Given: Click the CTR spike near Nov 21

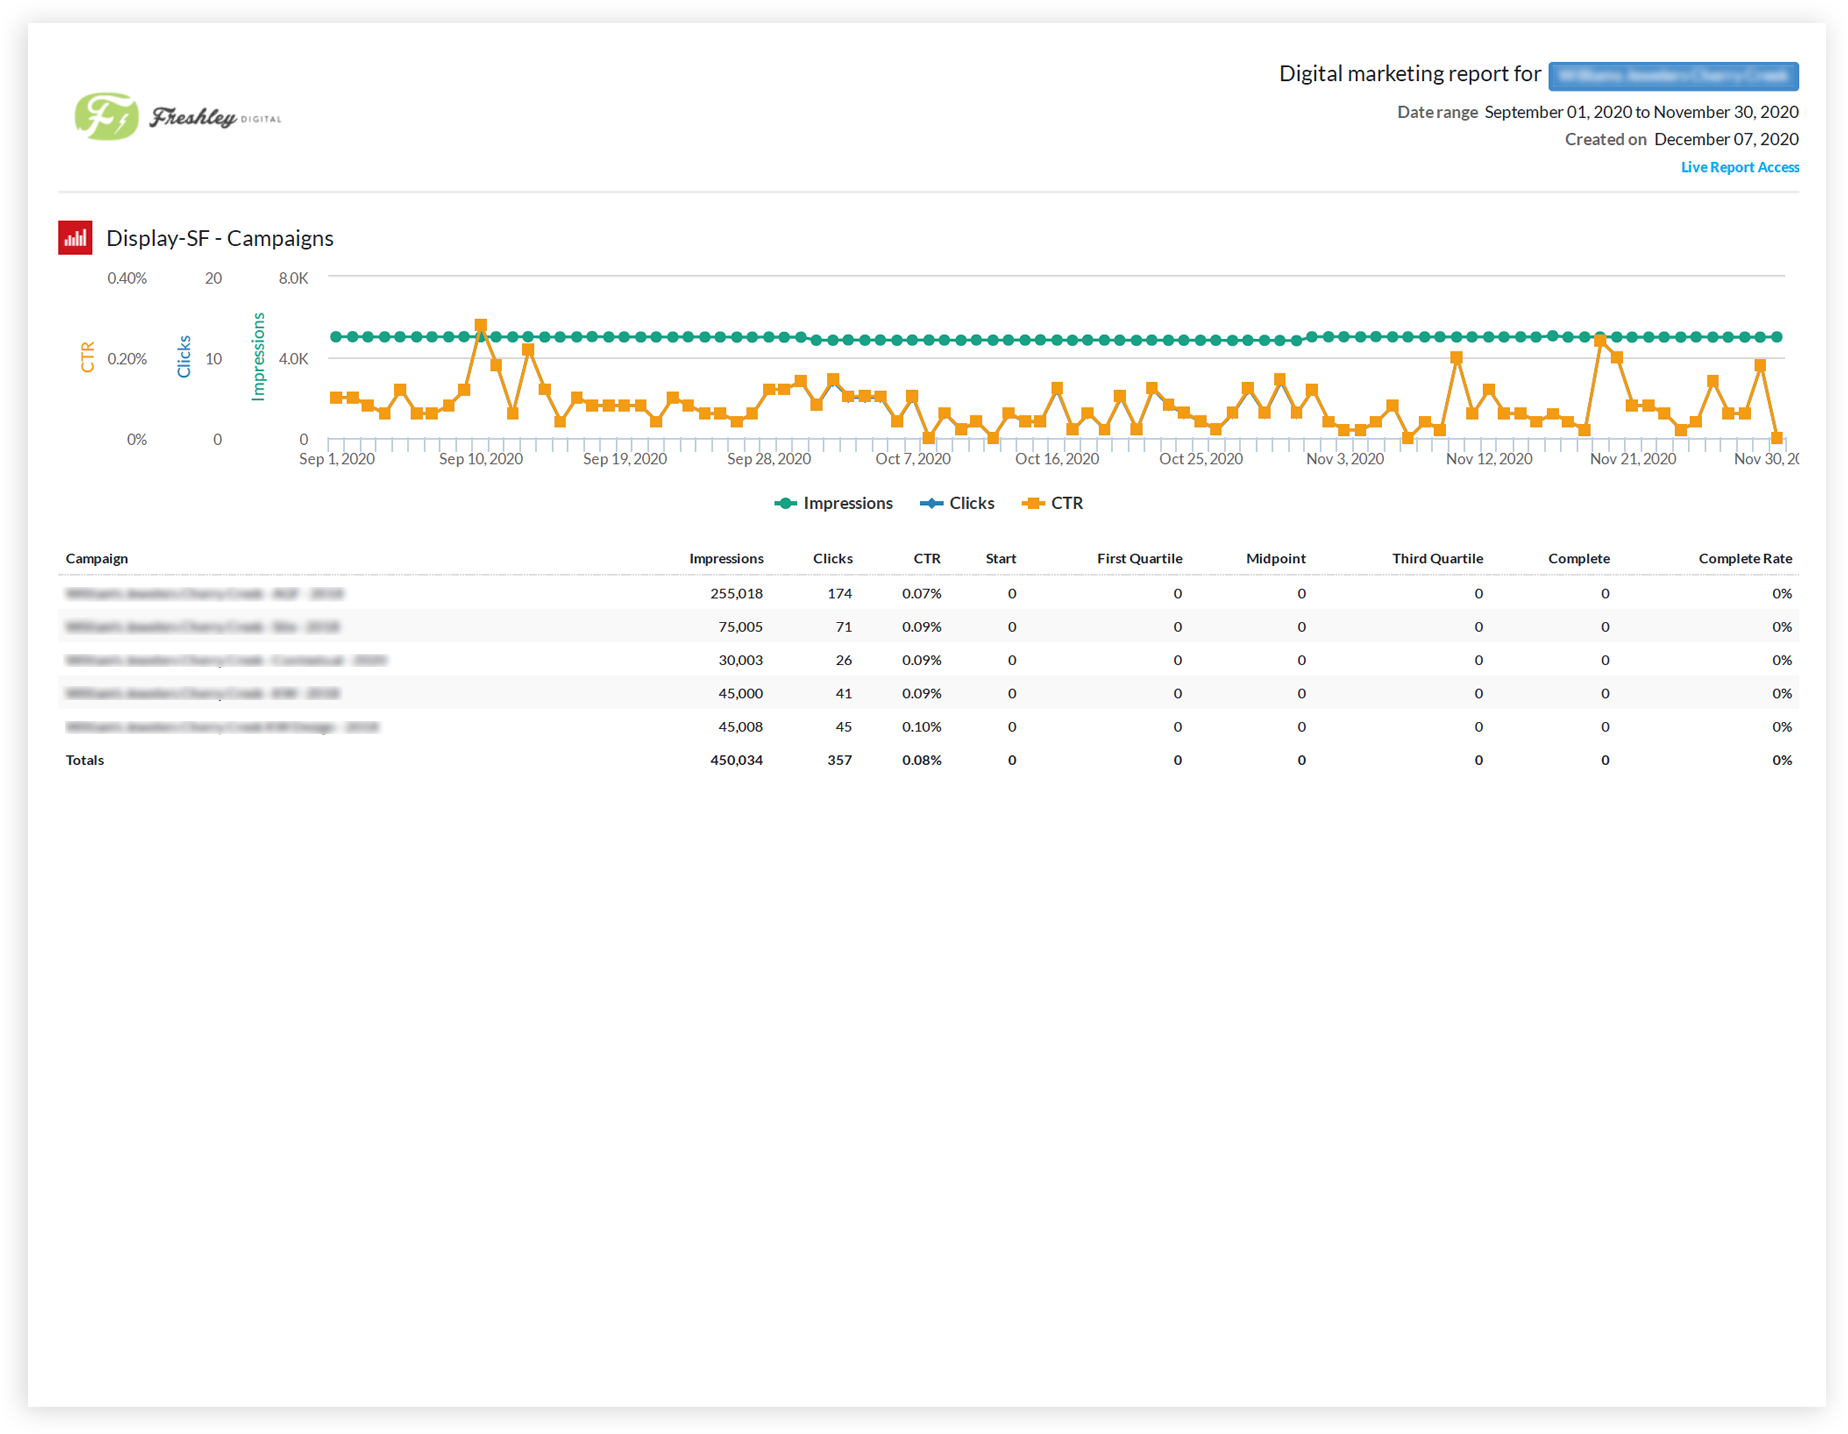Looking at the screenshot, I should pos(1601,339).
